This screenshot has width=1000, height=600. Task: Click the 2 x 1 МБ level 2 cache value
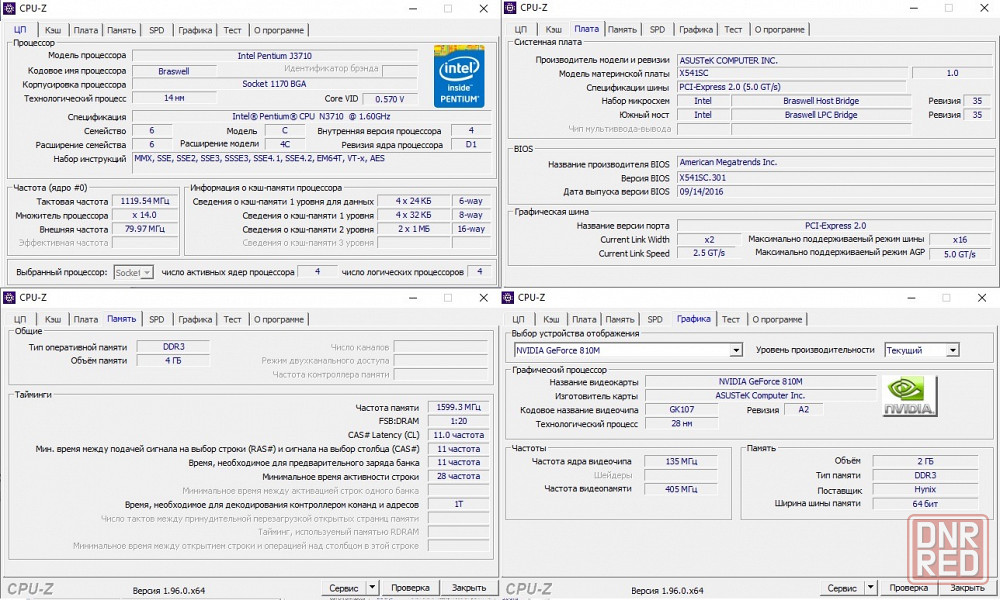(413, 229)
